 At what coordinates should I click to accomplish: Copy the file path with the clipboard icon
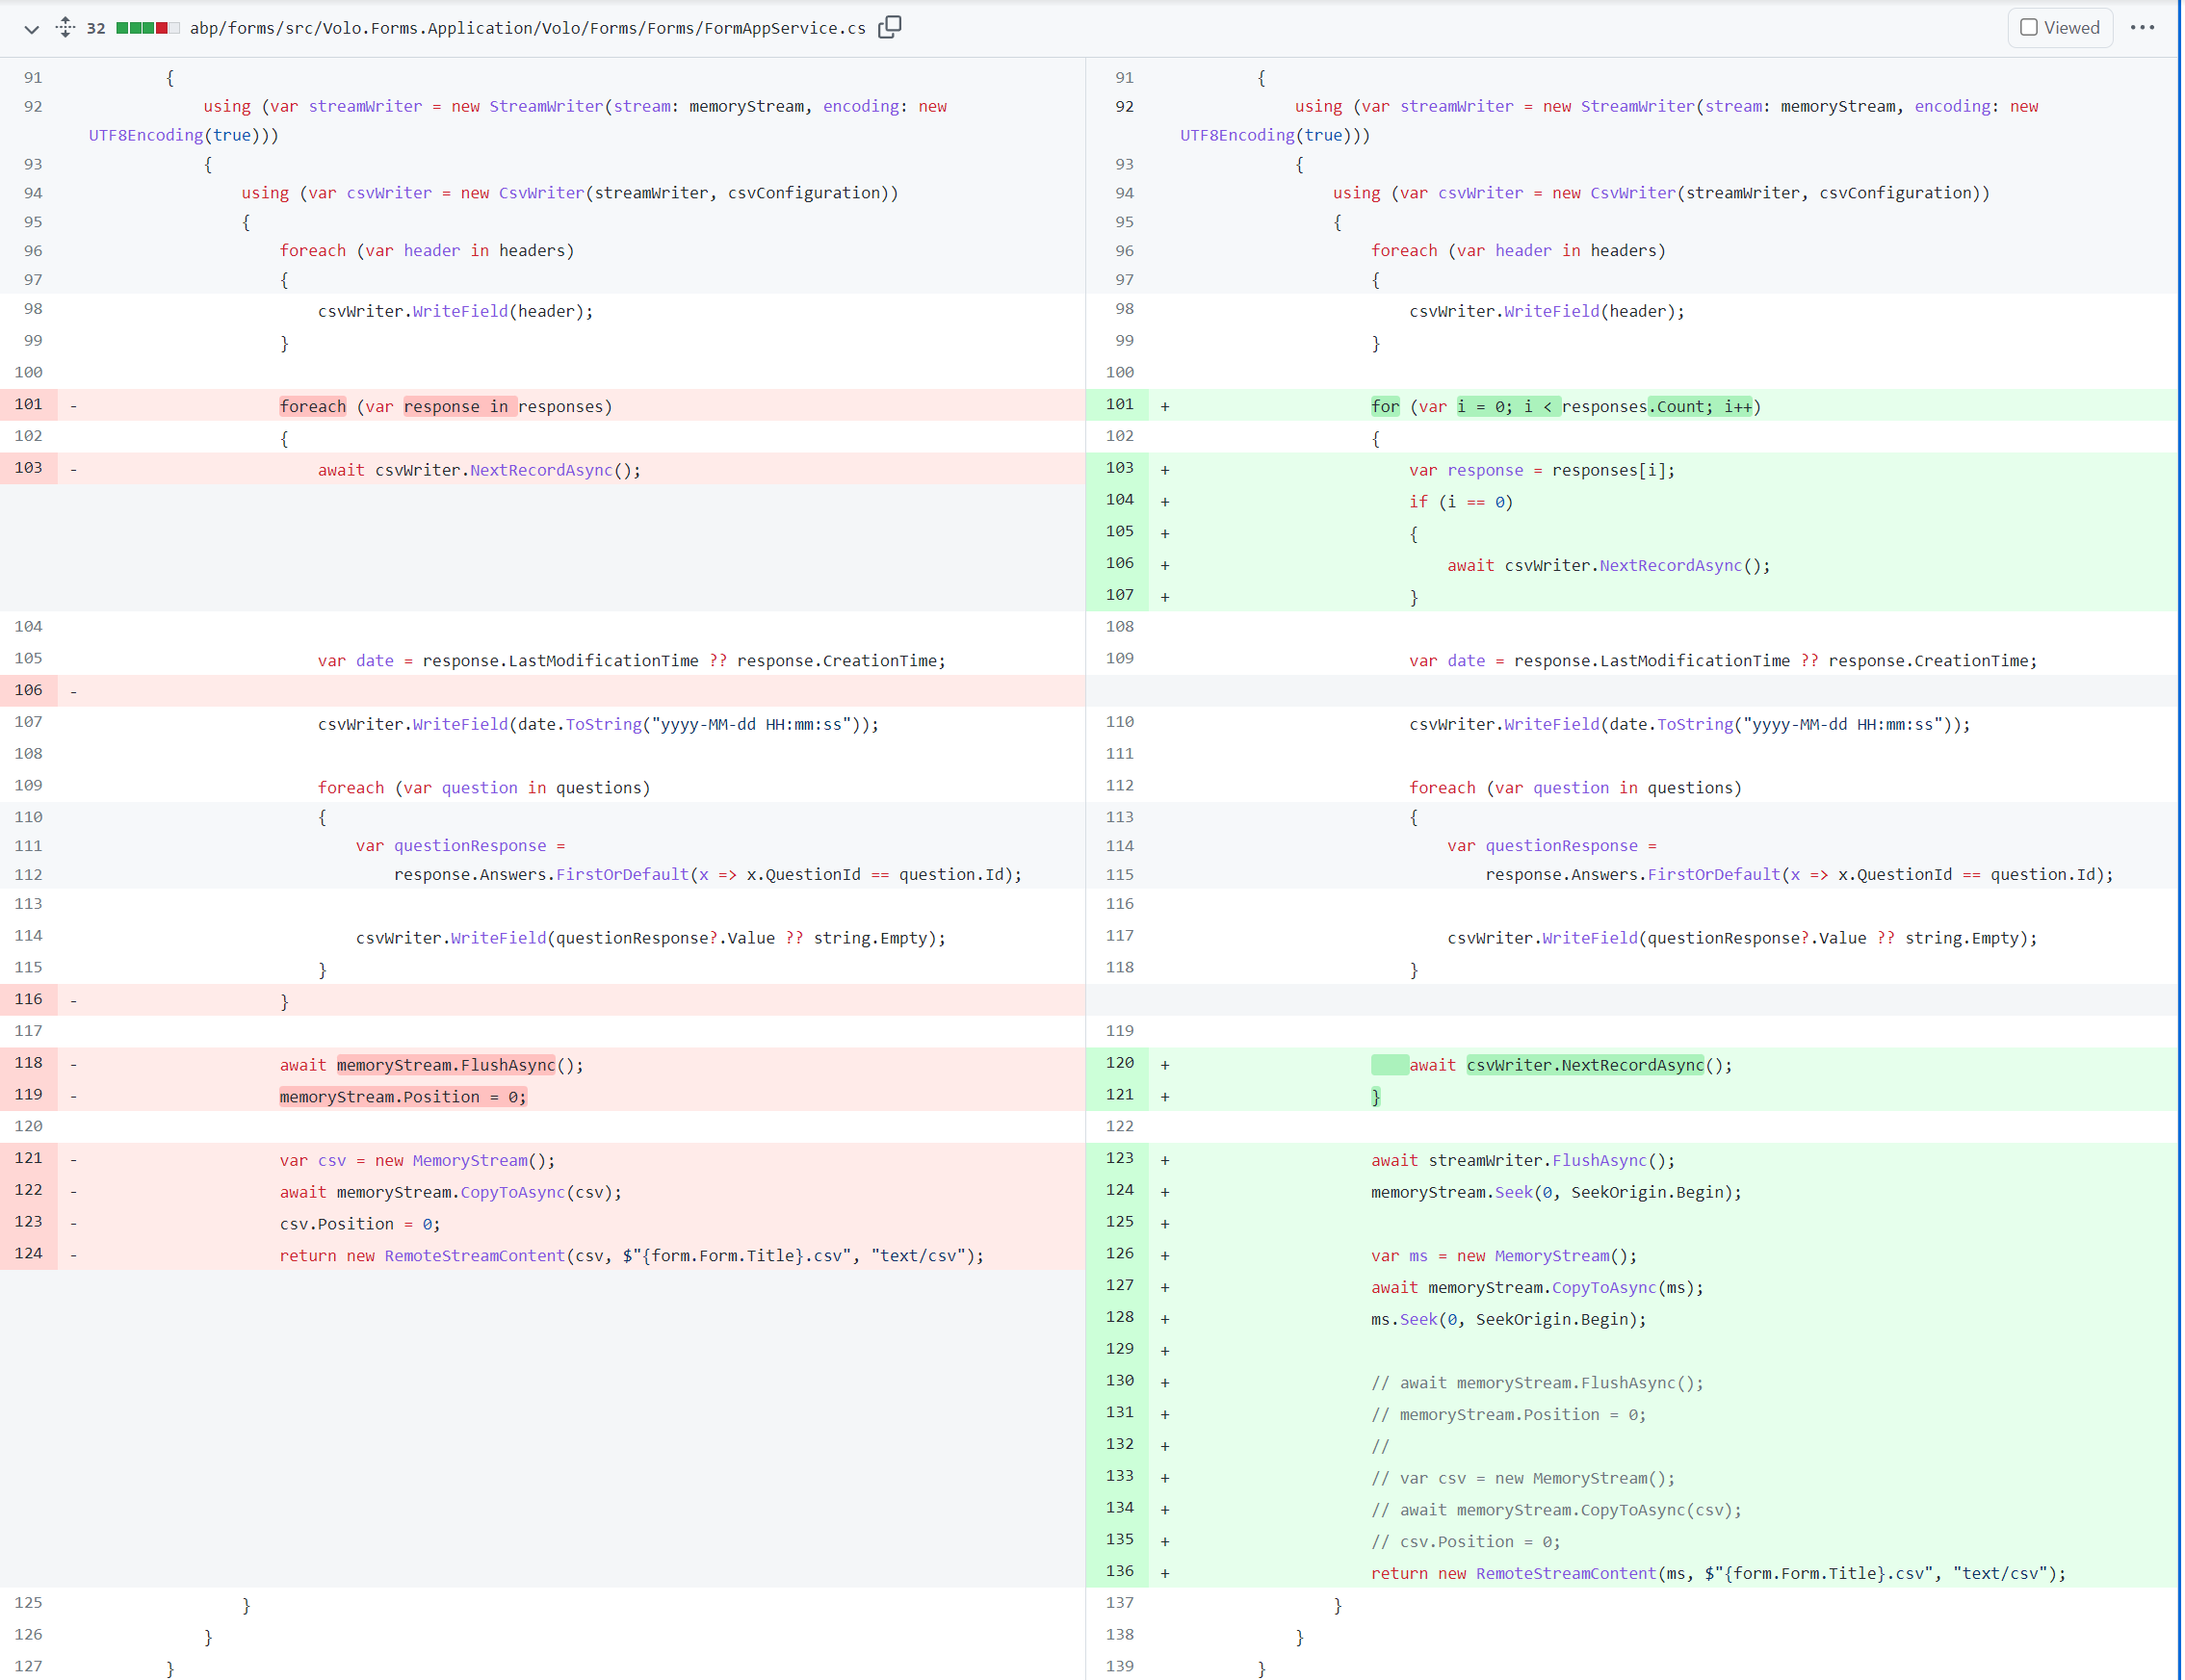click(x=889, y=27)
